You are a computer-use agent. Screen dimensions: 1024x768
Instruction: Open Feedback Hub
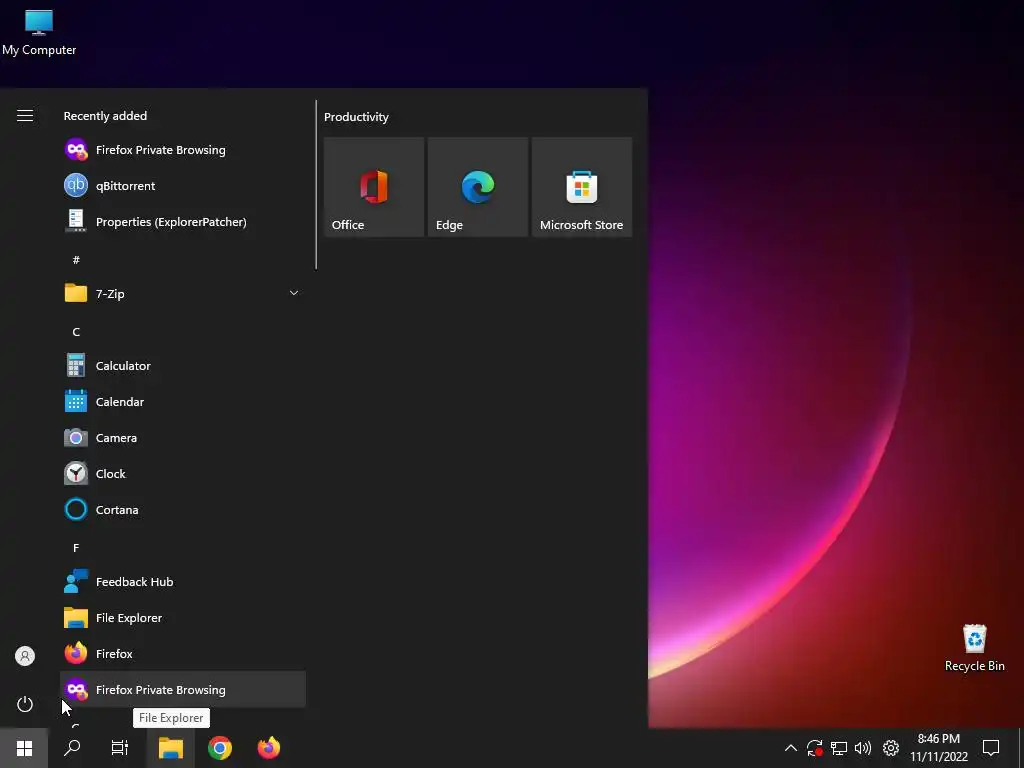click(183, 581)
